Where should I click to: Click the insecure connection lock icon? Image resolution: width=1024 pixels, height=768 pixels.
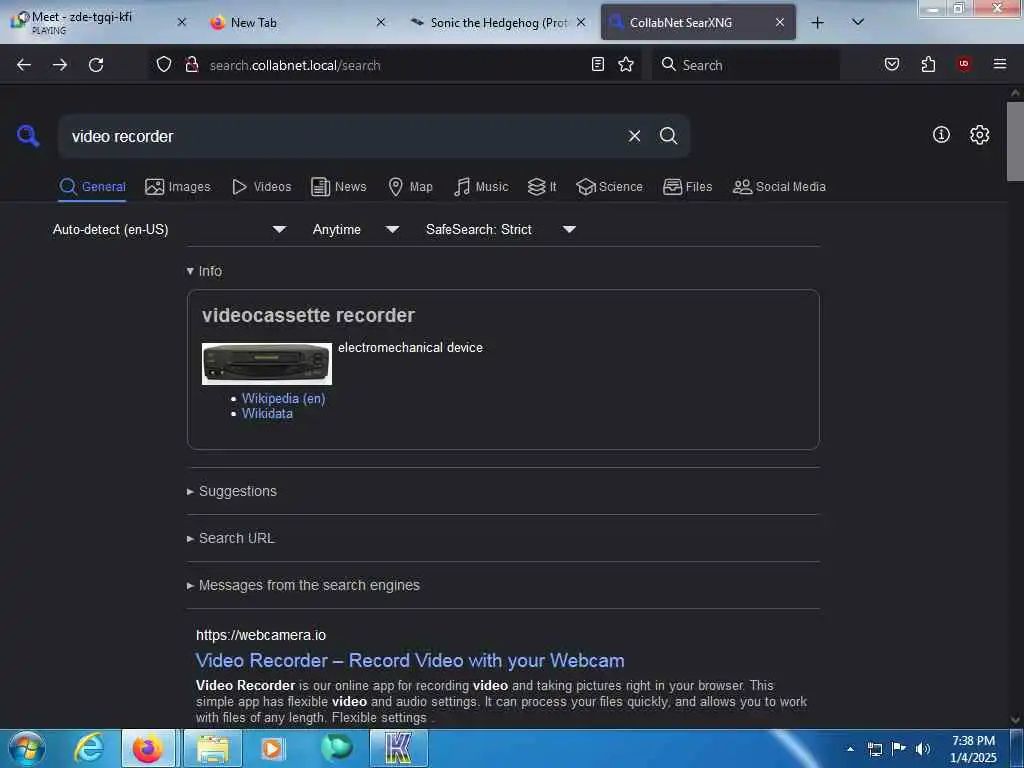click(x=191, y=65)
